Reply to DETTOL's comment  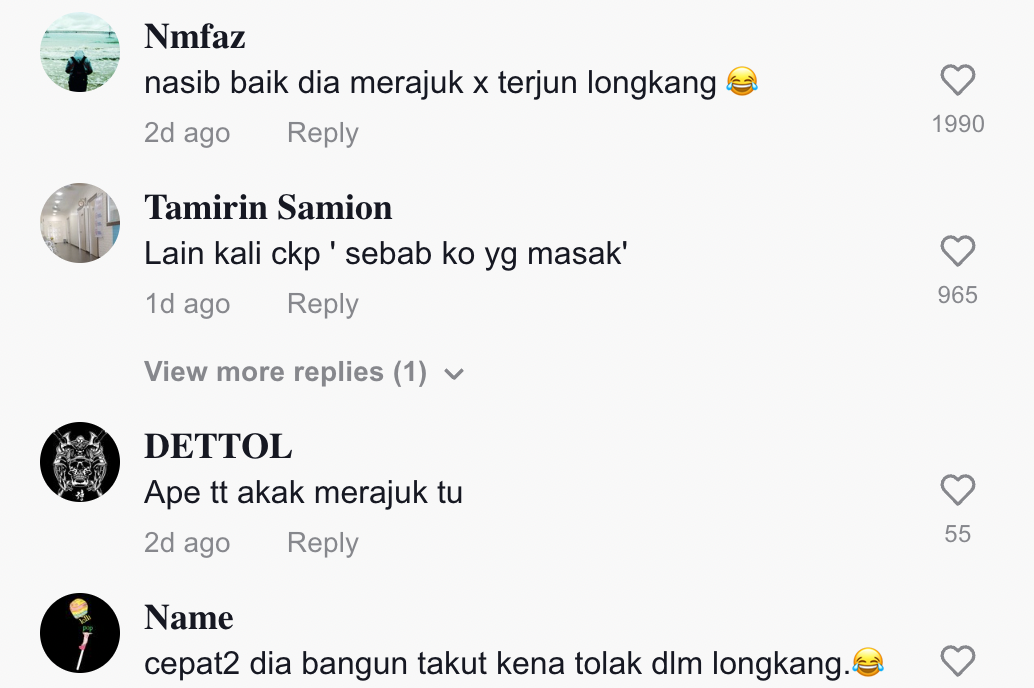point(322,543)
